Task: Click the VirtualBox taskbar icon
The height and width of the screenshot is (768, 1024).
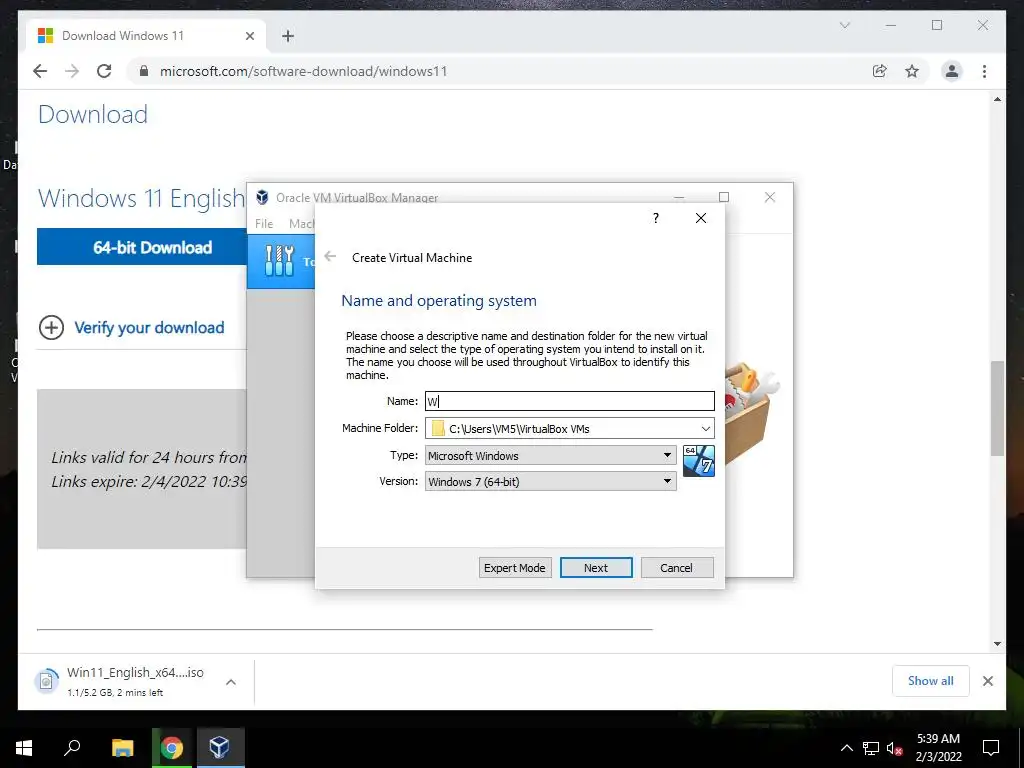Action: point(219,747)
